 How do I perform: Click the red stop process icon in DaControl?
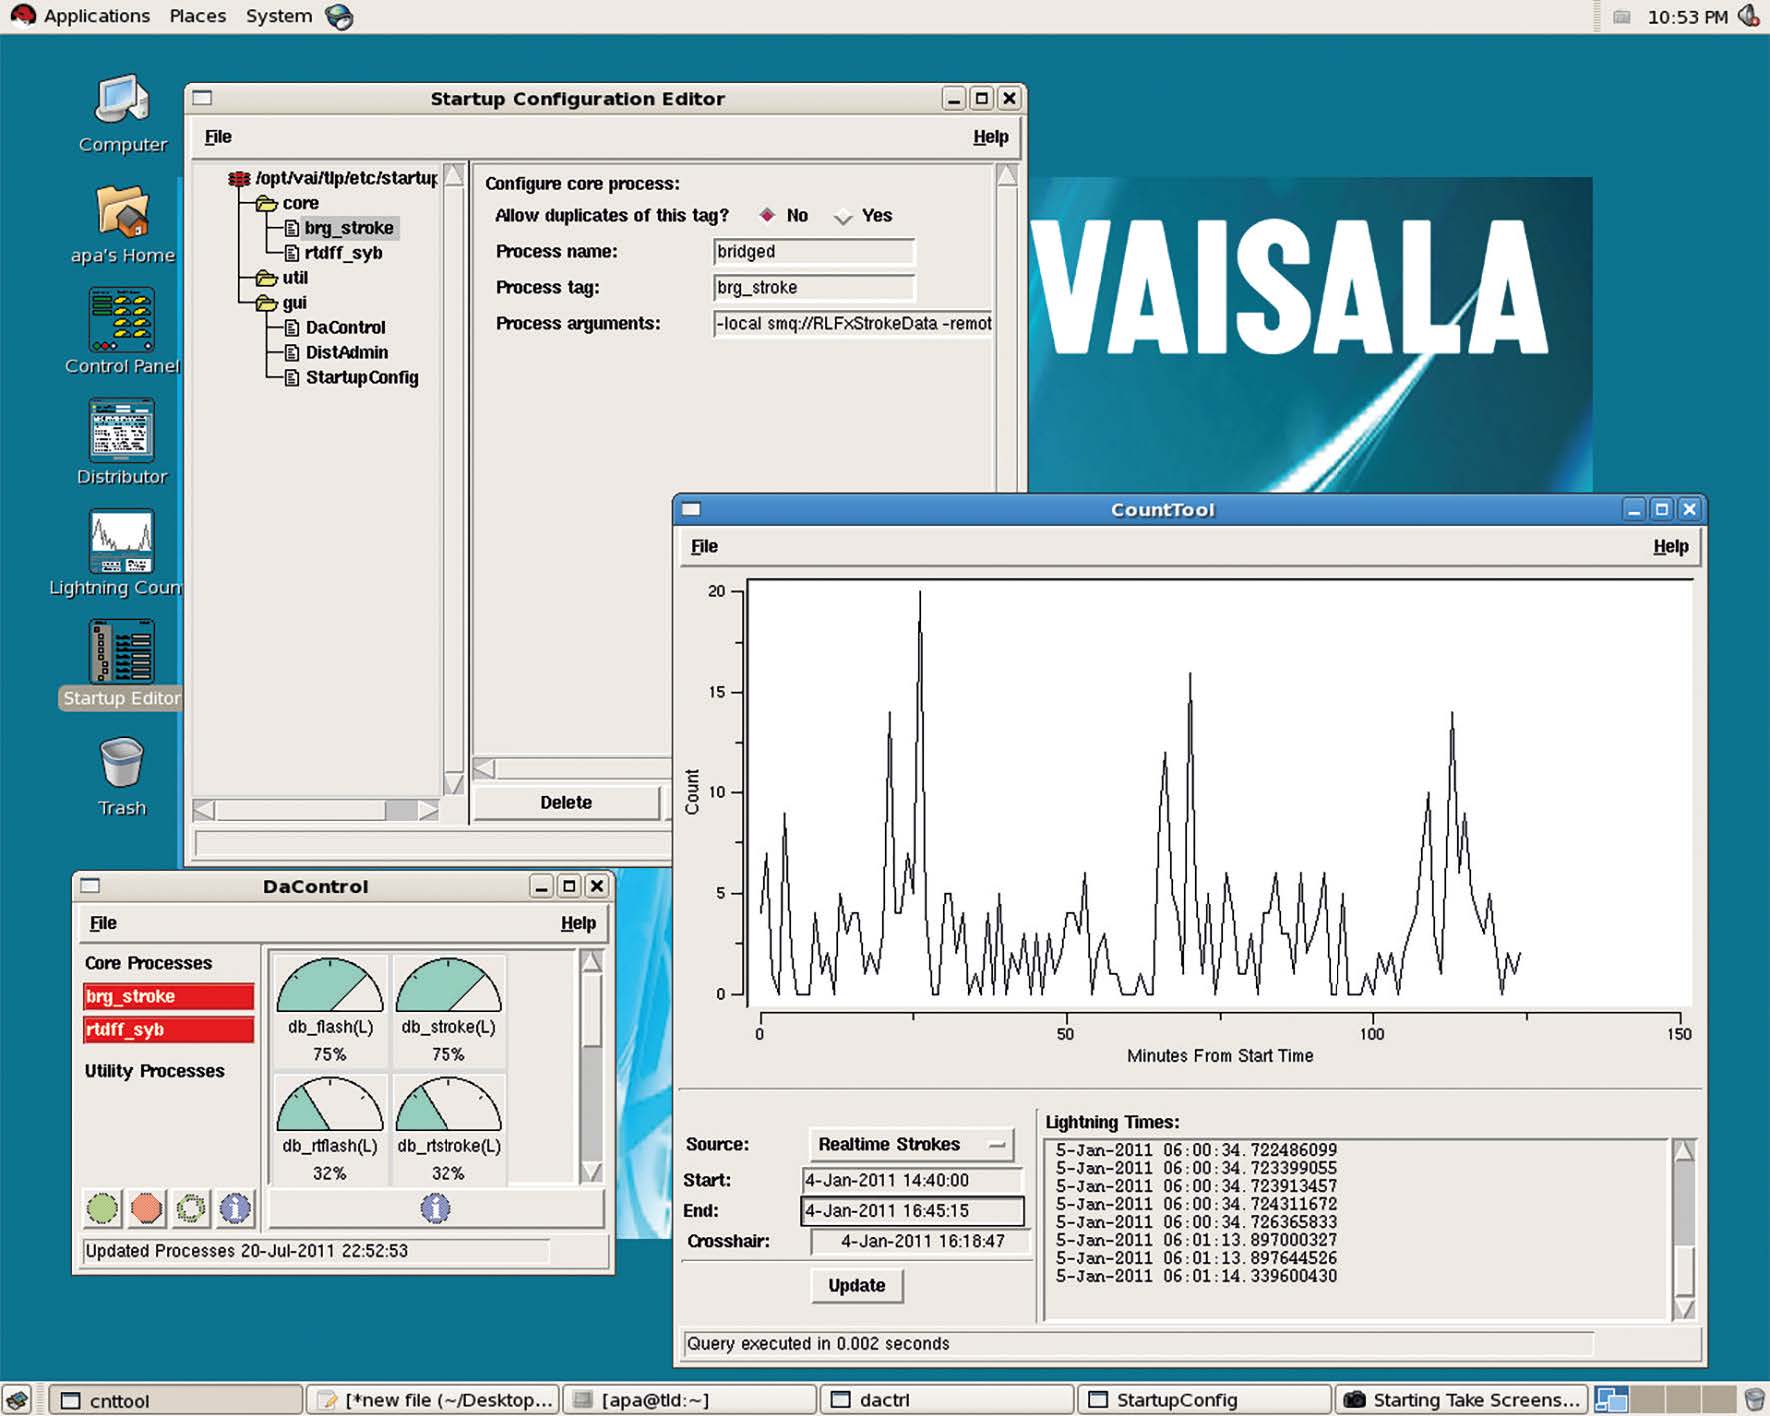[x=146, y=1208]
